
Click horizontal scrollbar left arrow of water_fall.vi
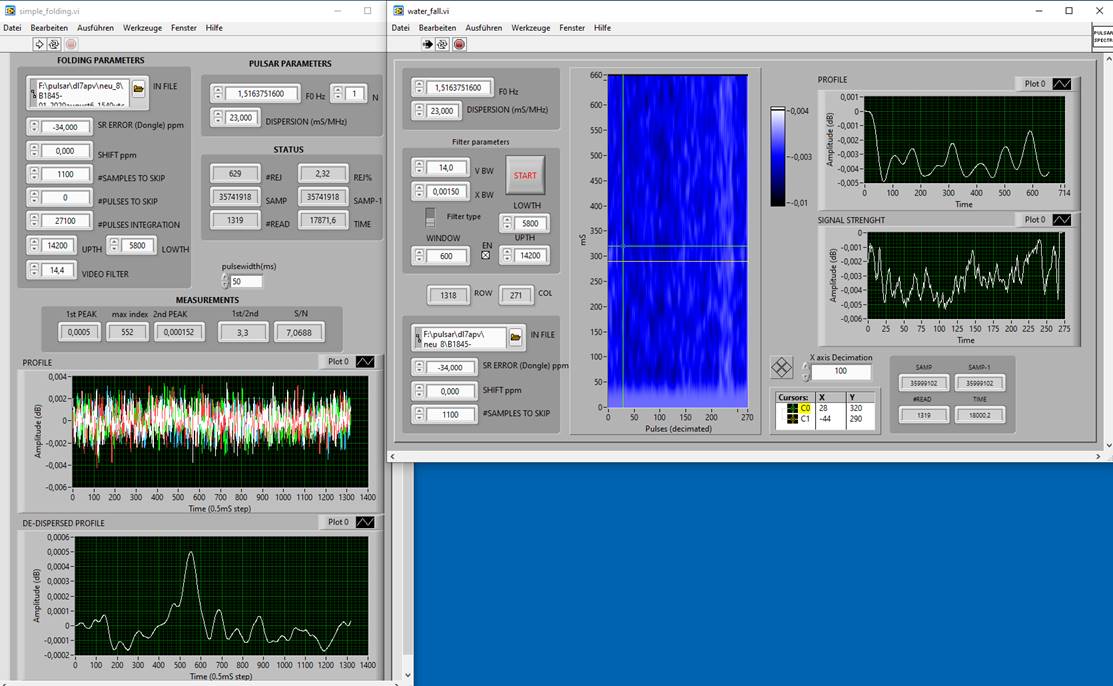(x=393, y=456)
